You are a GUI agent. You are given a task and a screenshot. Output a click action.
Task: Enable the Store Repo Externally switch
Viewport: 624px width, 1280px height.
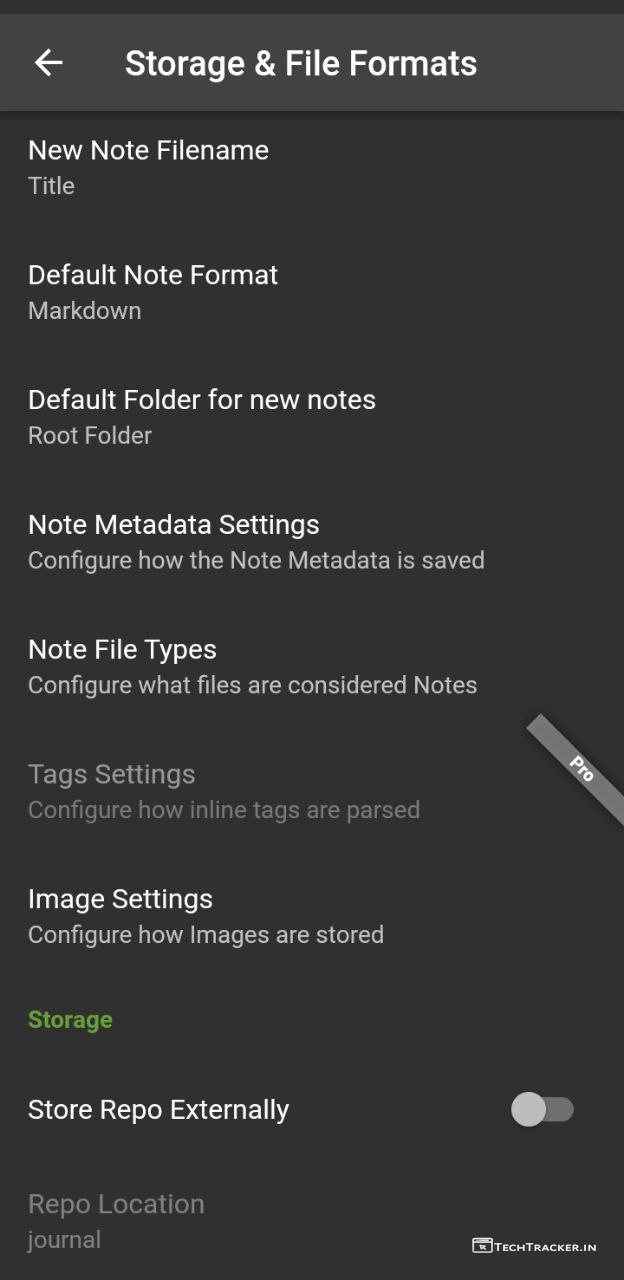pos(543,1109)
